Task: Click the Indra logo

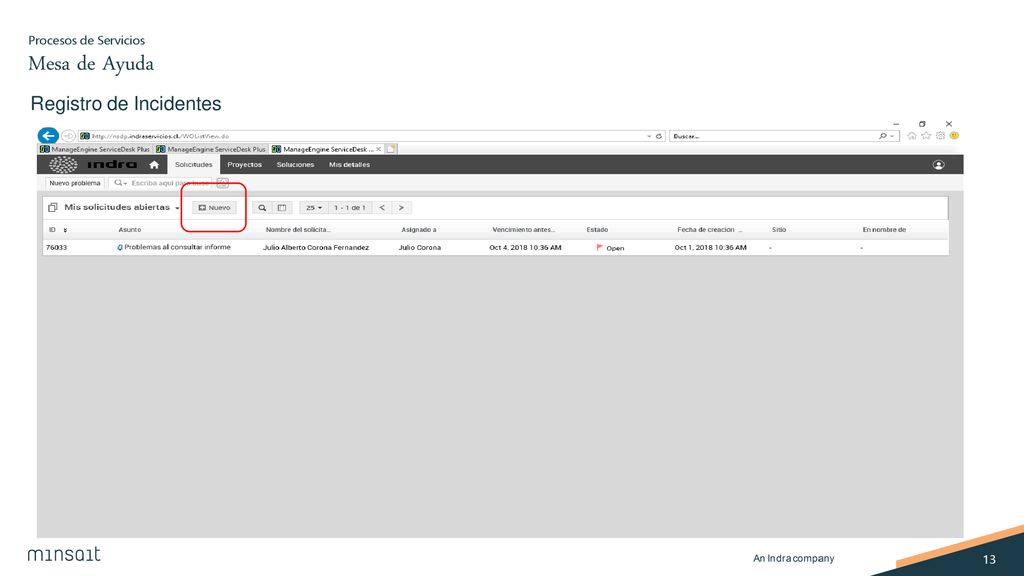Action: point(93,165)
